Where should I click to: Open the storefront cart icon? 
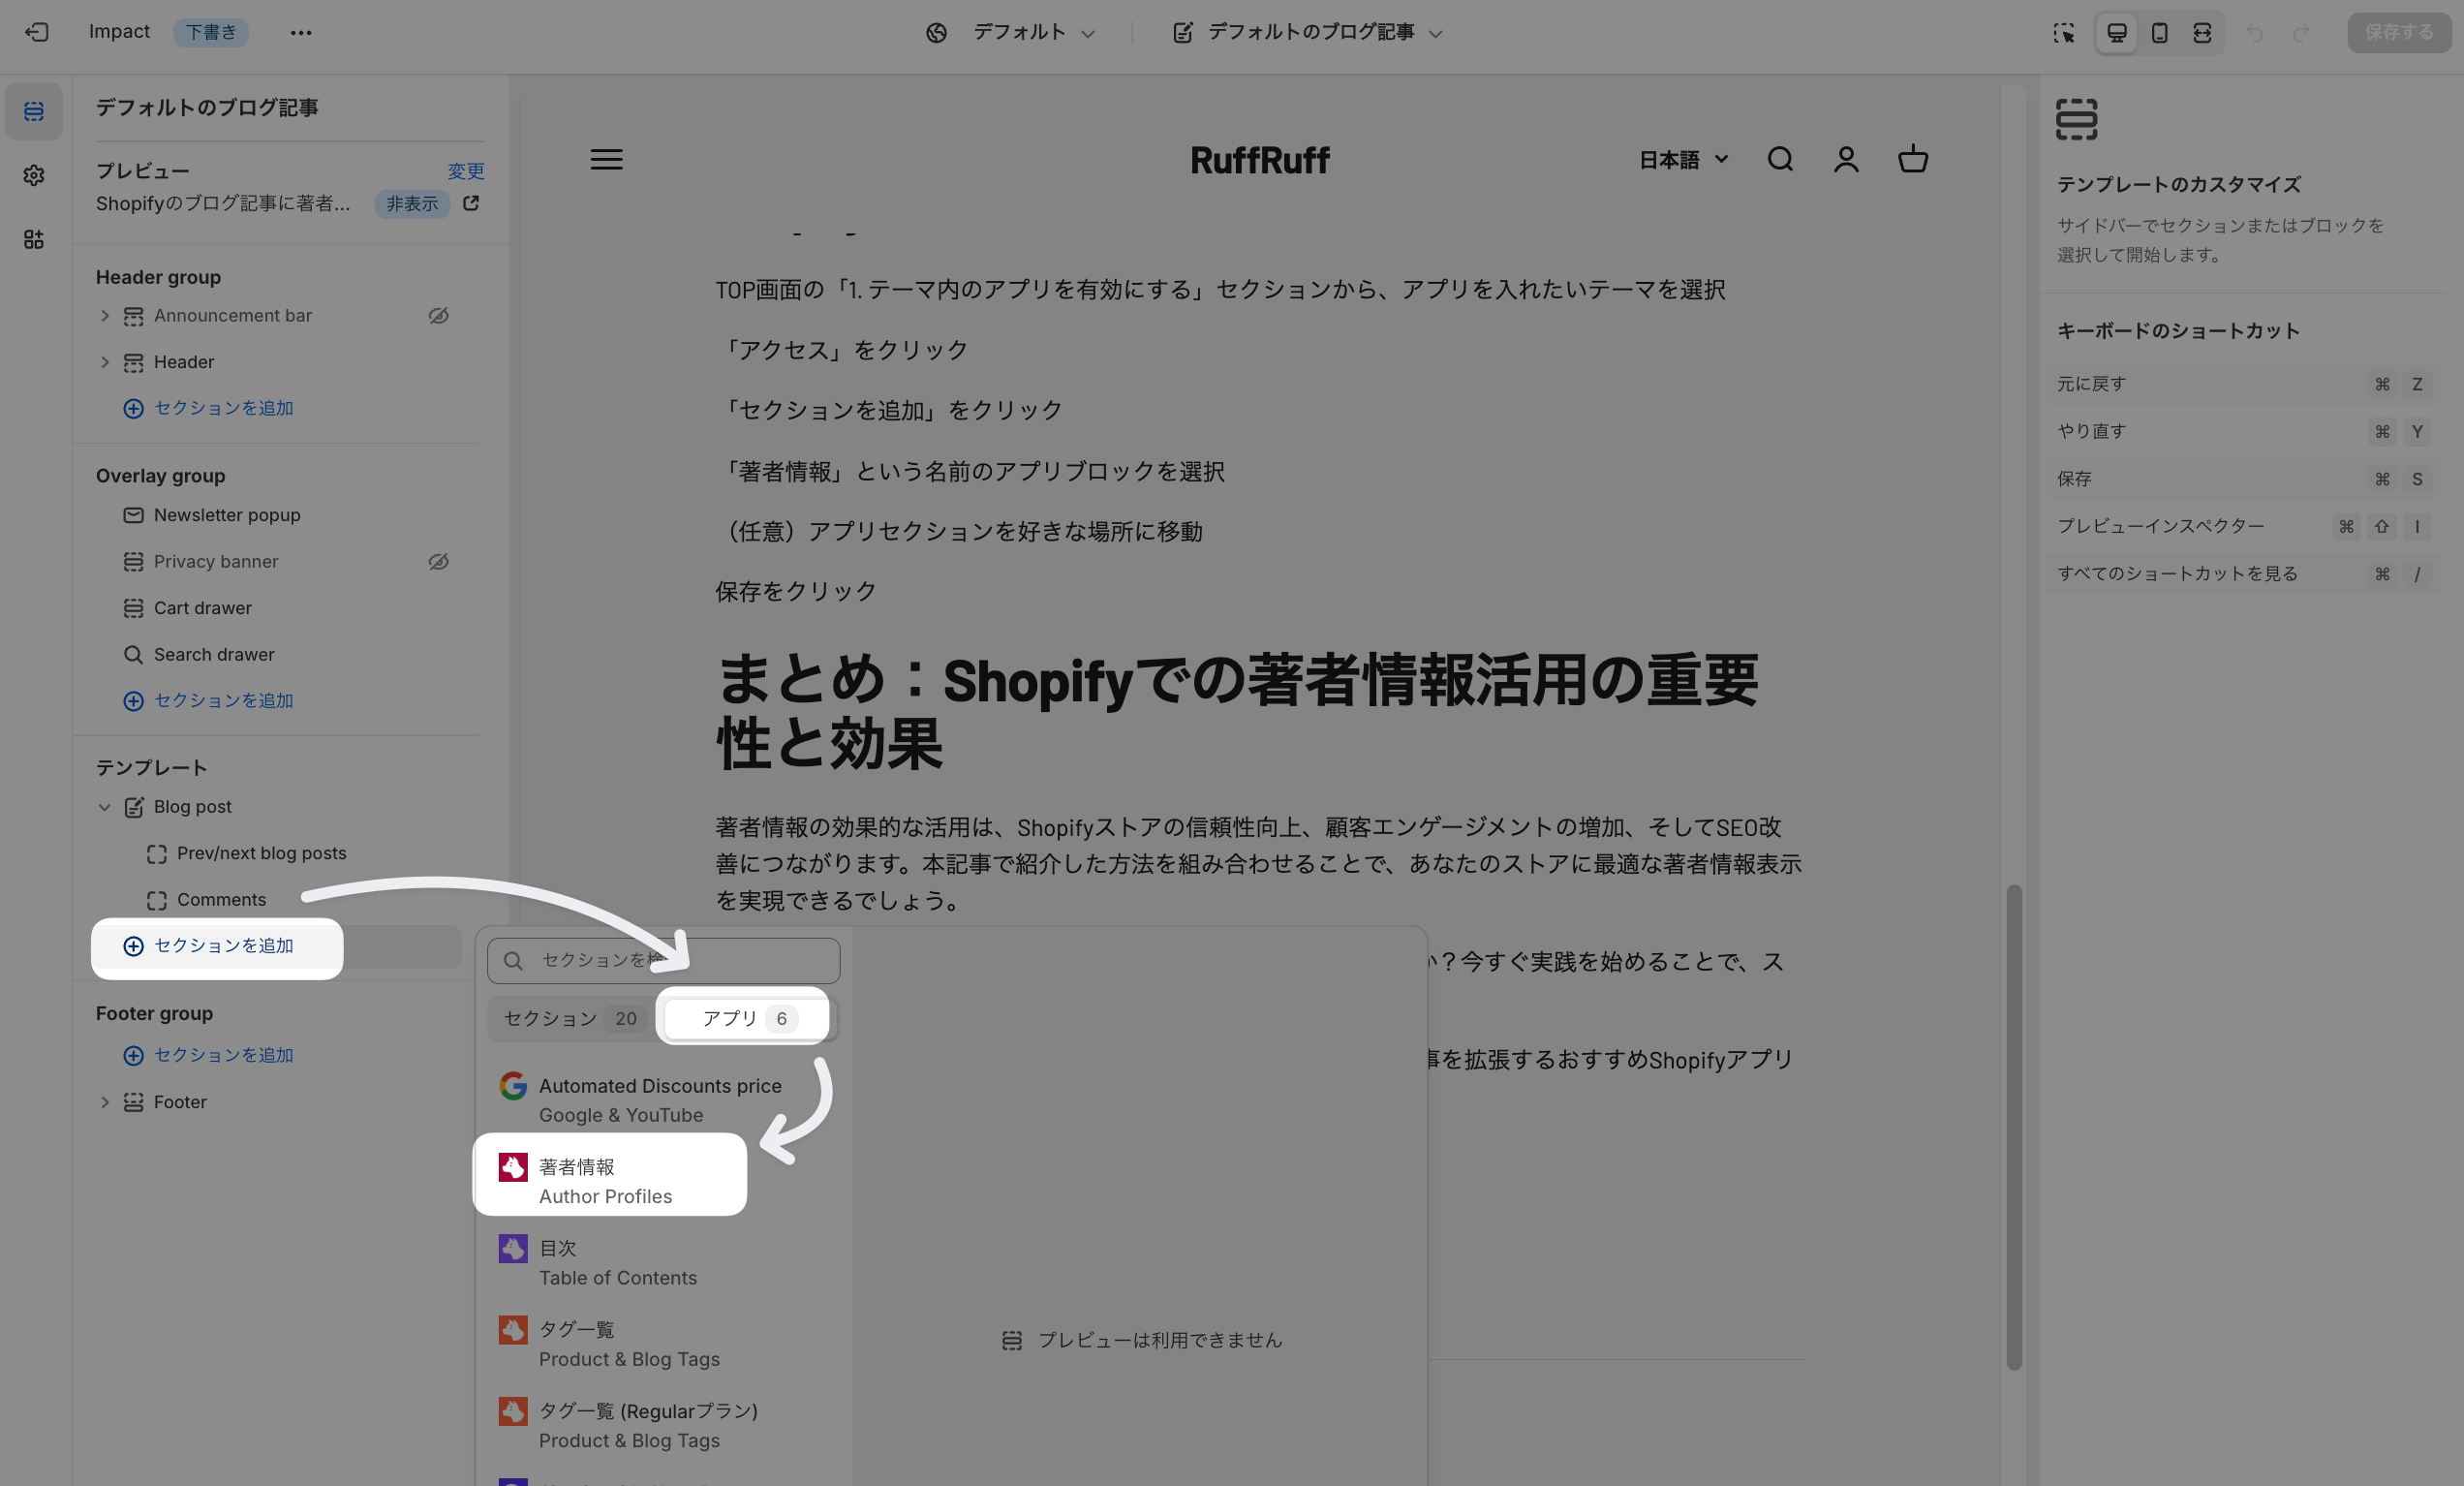pos(1913,159)
